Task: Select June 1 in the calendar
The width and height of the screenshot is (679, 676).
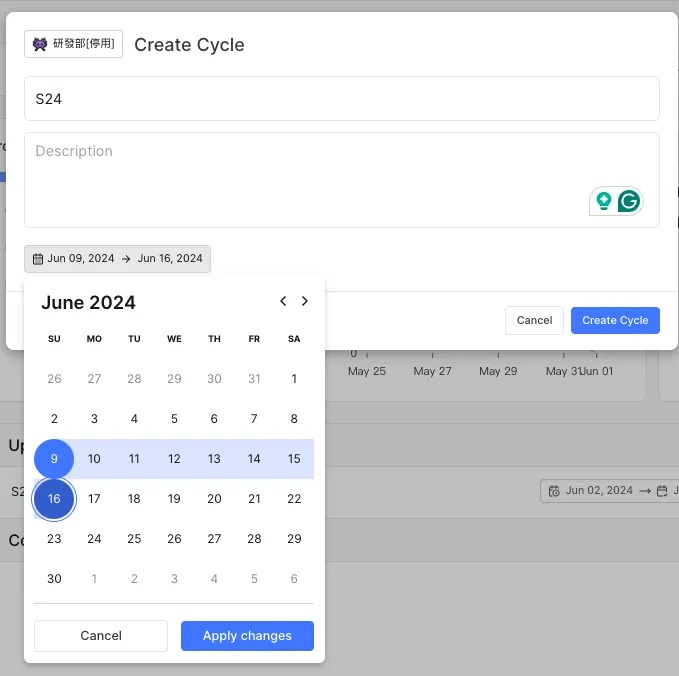Action: (x=294, y=379)
